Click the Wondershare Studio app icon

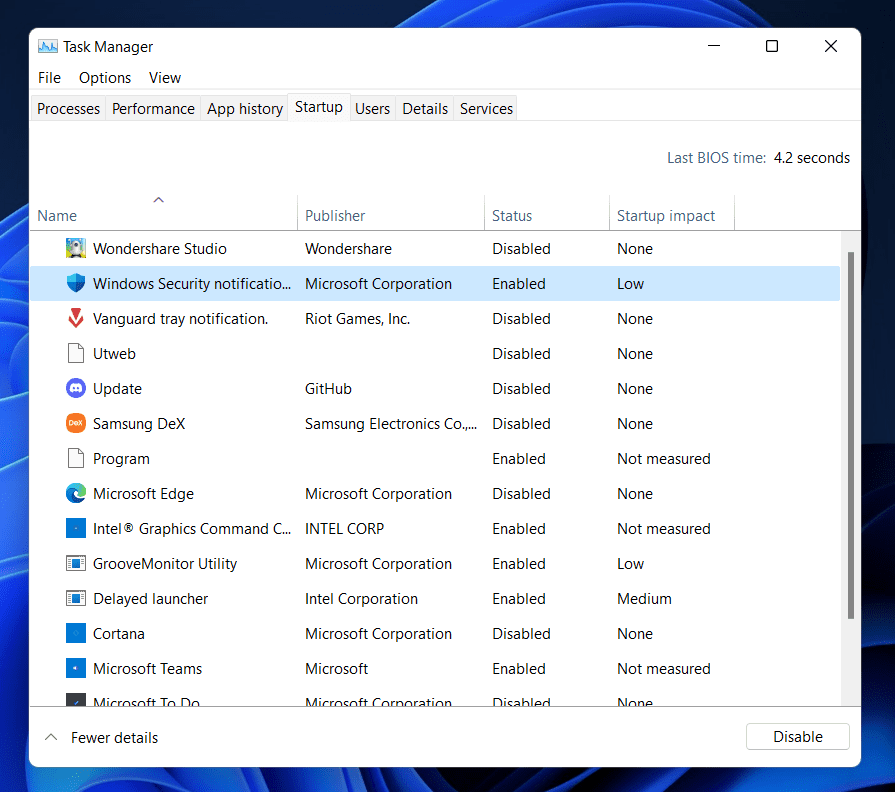(75, 248)
